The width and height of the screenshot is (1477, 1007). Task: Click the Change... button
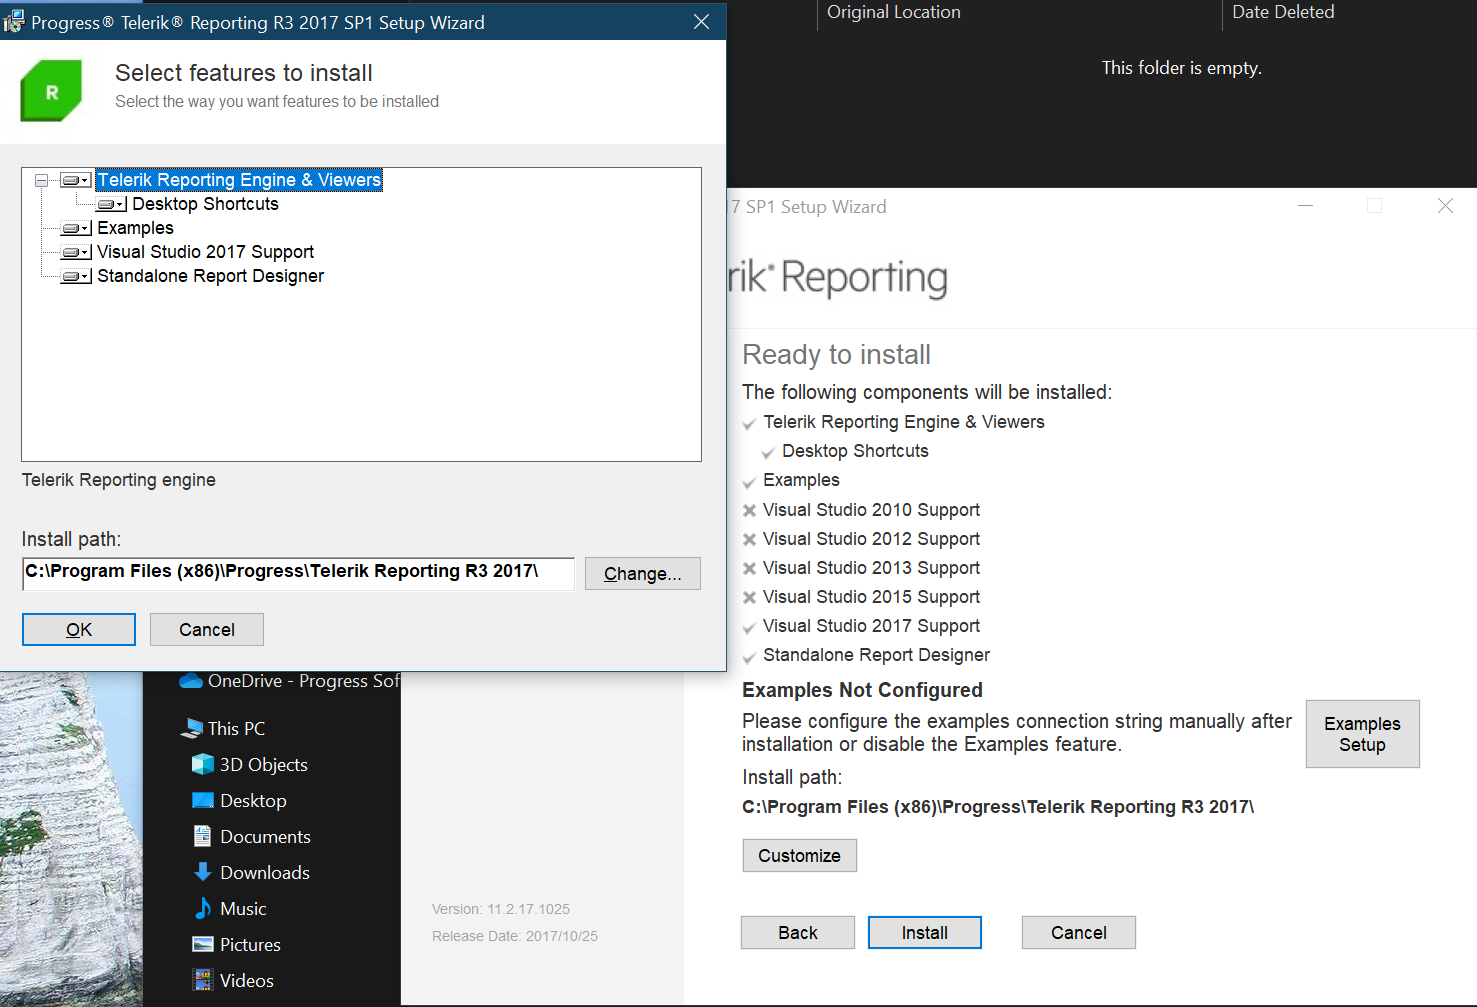pyautogui.click(x=643, y=574)
